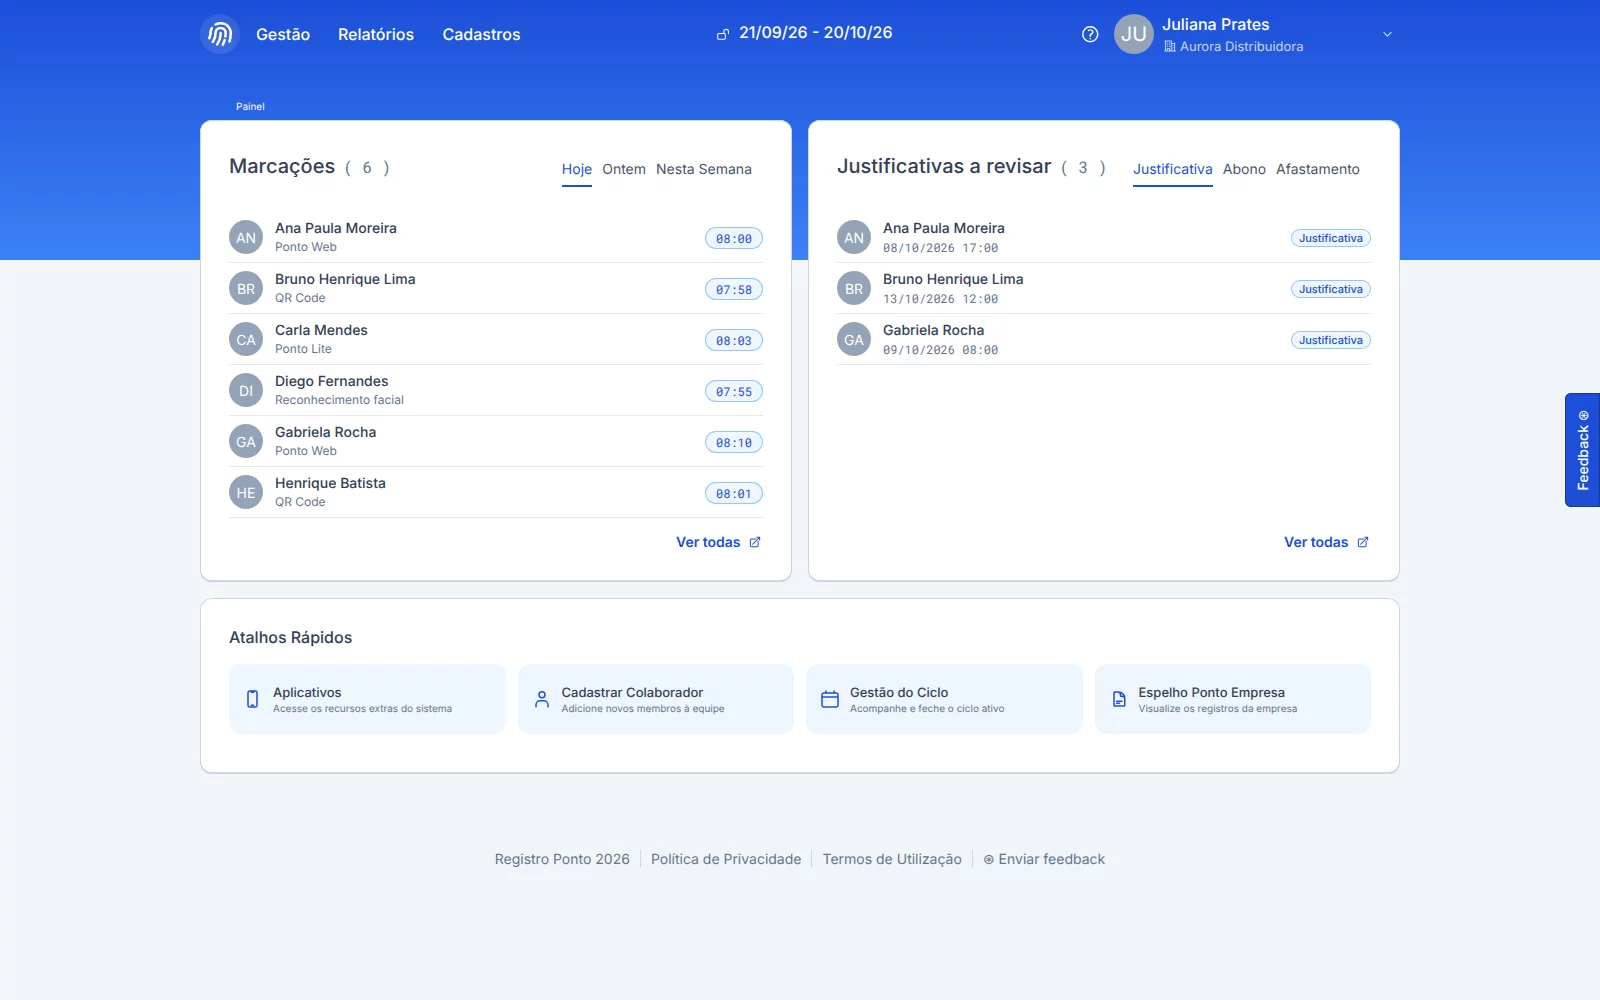Click the fingerprint logo icon

(x=220, y=34)
